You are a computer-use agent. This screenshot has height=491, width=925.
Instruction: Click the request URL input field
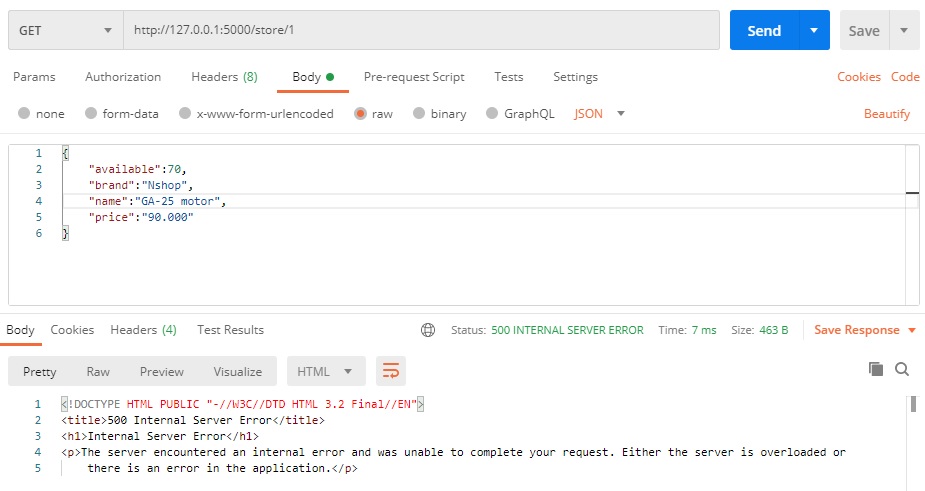421,30
